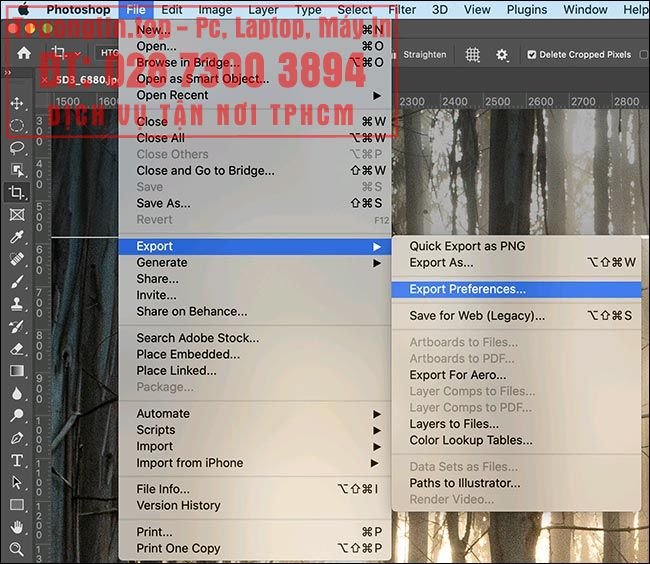
Task: Select the Healing Brush tool
Action: pos(17,259)
